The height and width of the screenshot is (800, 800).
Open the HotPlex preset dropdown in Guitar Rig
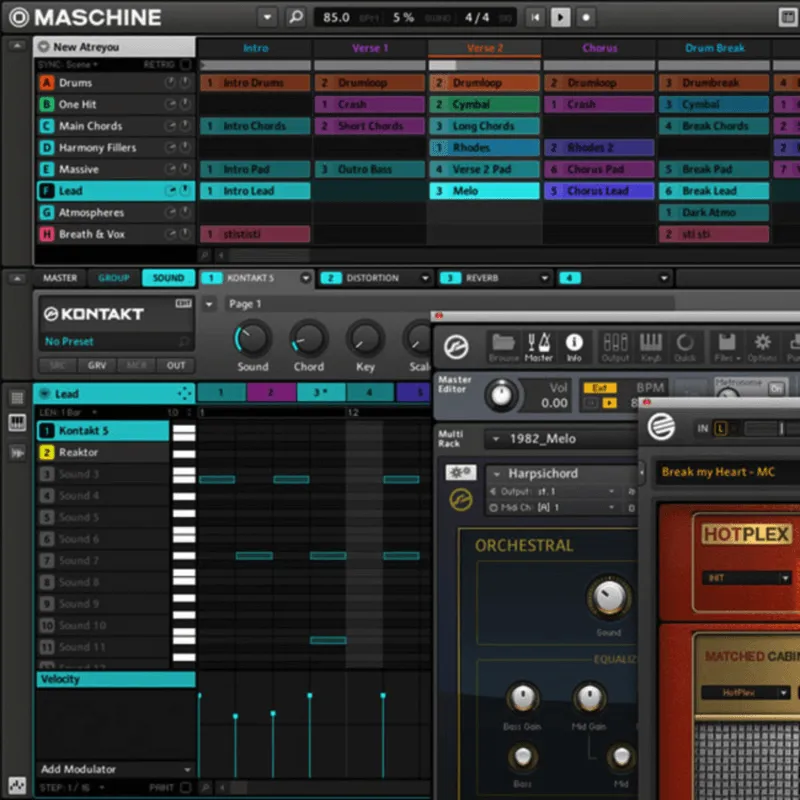pos(745,578)
